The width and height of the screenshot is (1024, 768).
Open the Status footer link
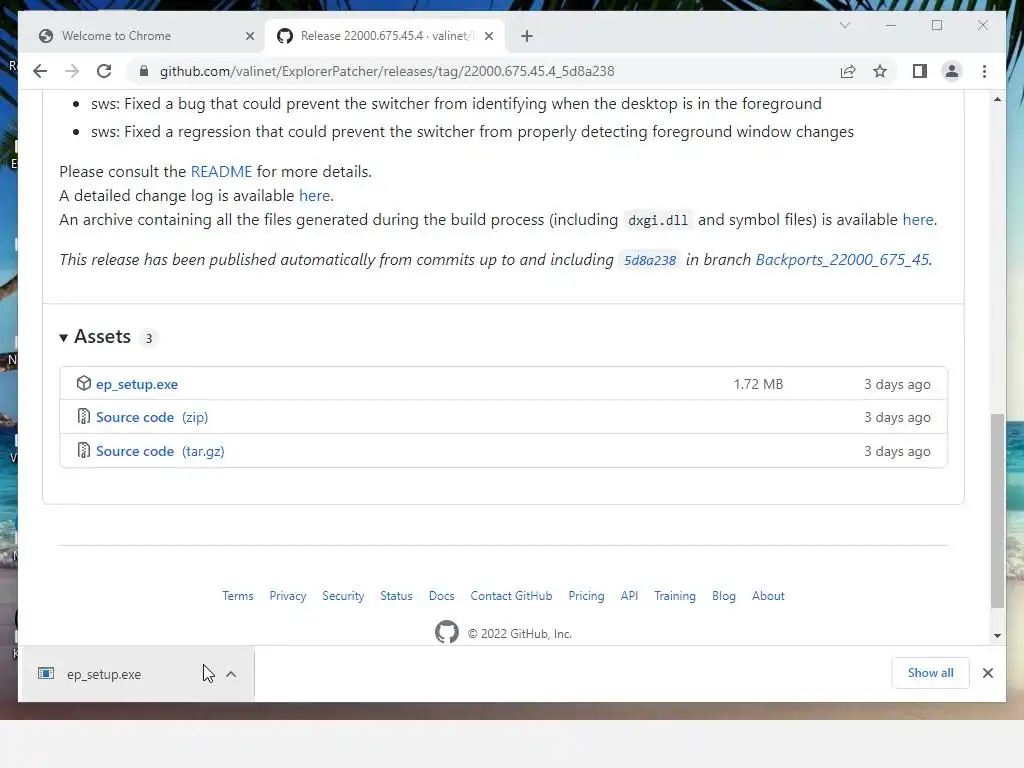(x=396, y=596)
